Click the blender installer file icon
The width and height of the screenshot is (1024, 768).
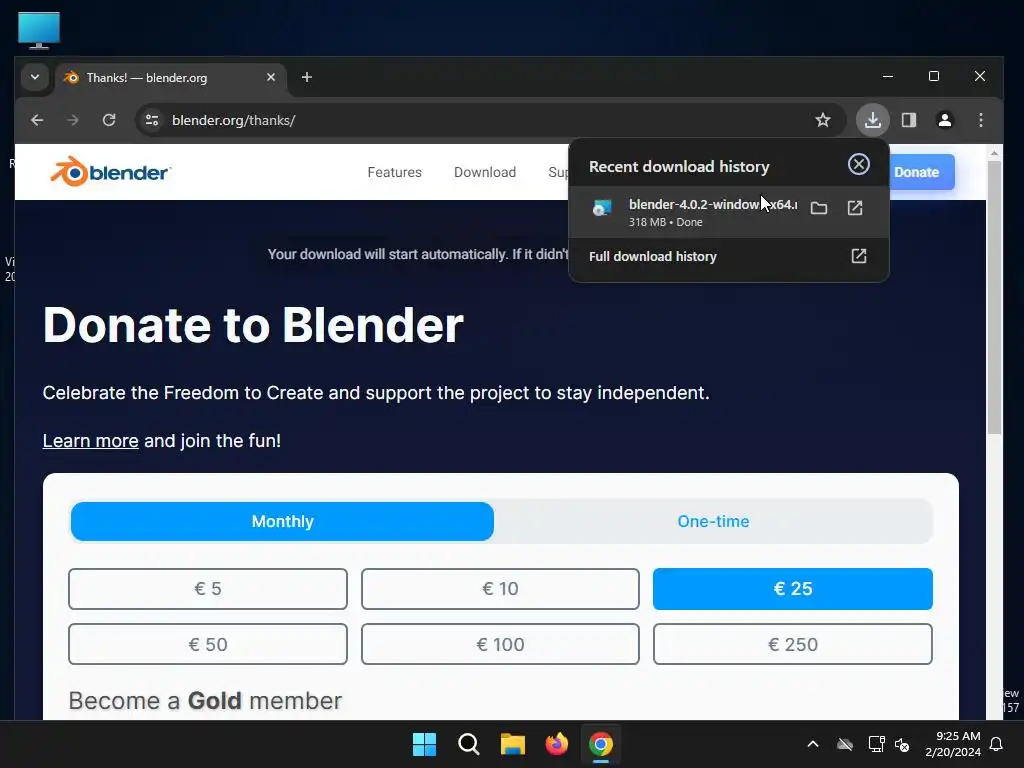(x=601, y=208)
